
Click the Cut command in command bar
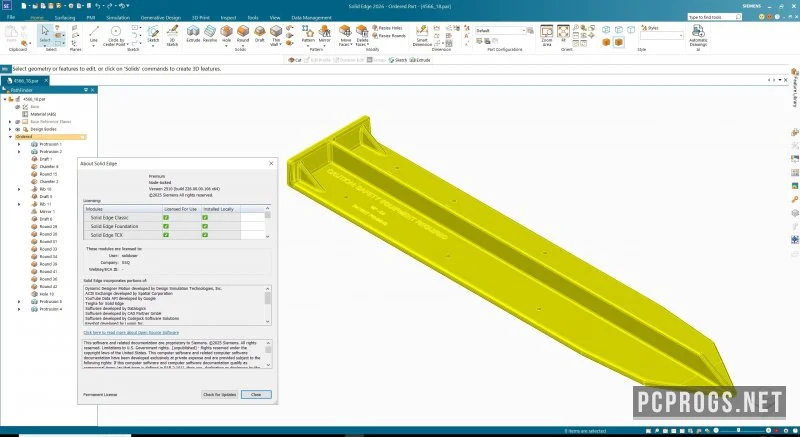294,60
